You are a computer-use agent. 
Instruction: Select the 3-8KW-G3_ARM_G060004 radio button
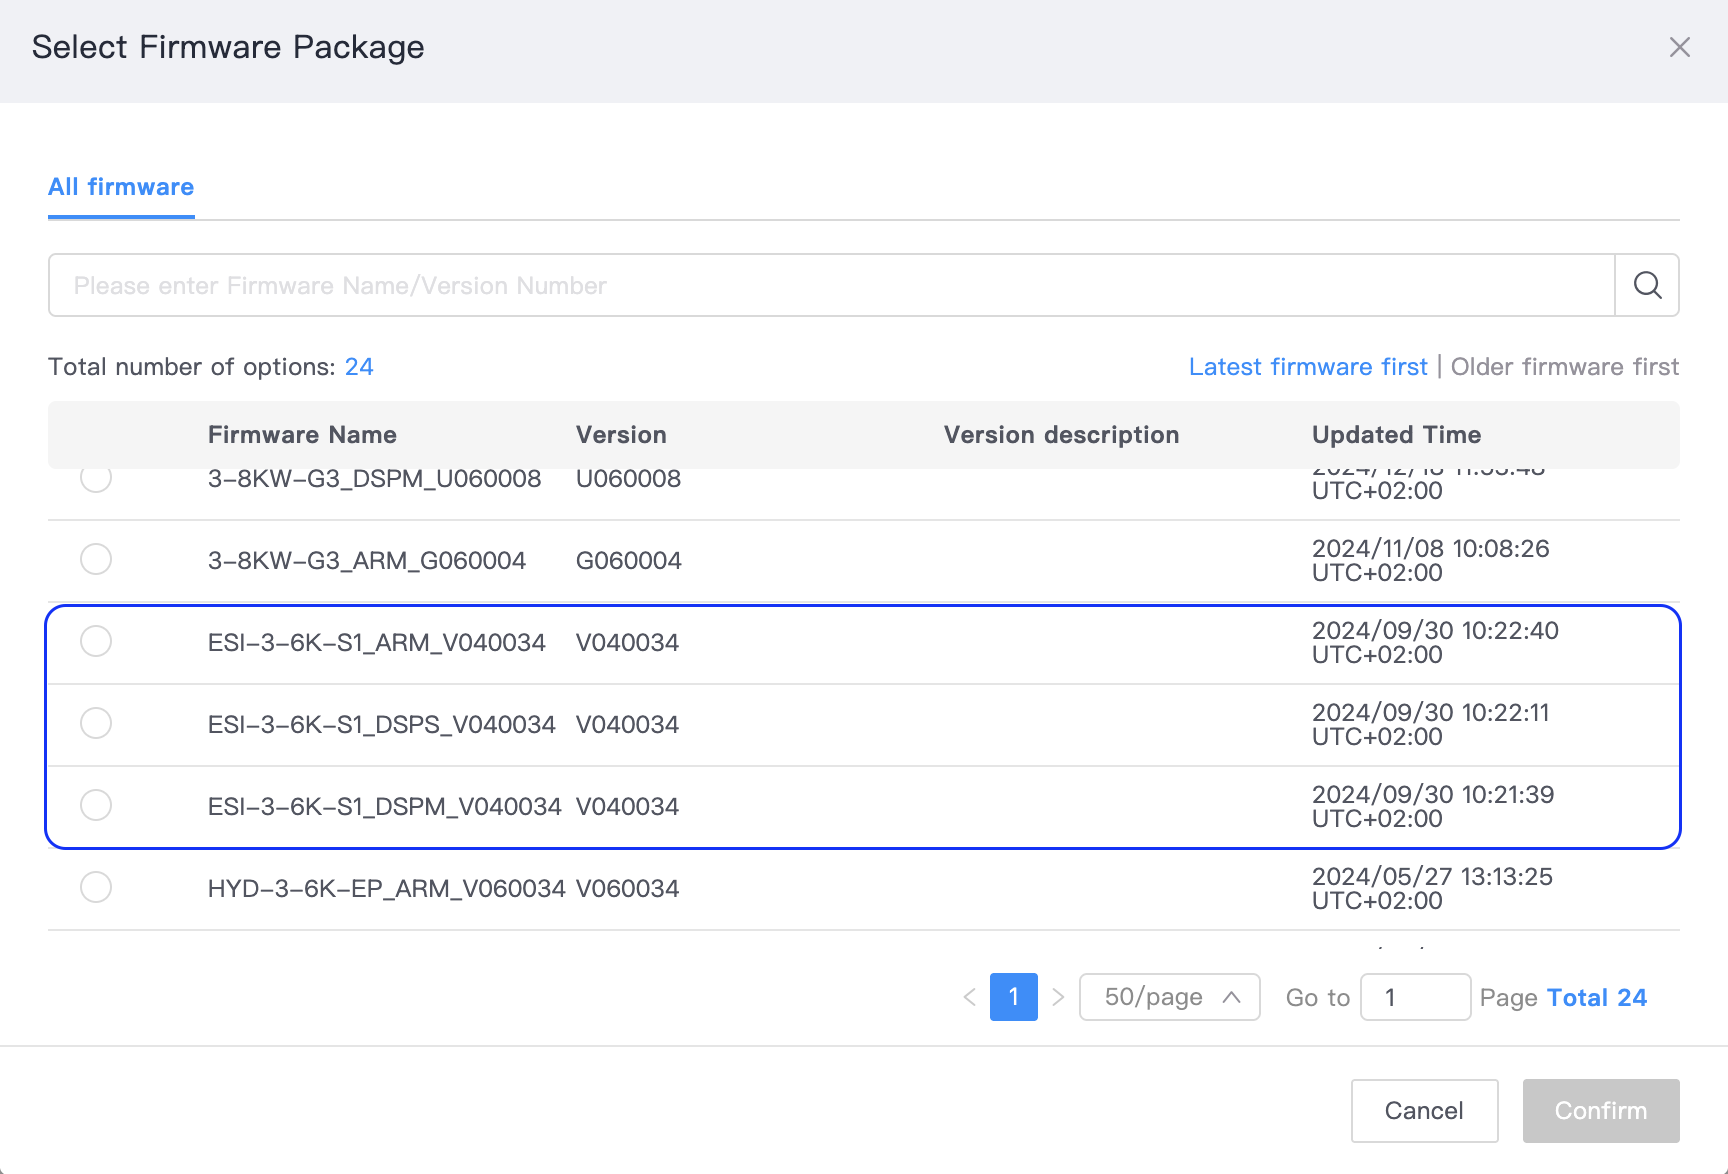pos(96,559)
